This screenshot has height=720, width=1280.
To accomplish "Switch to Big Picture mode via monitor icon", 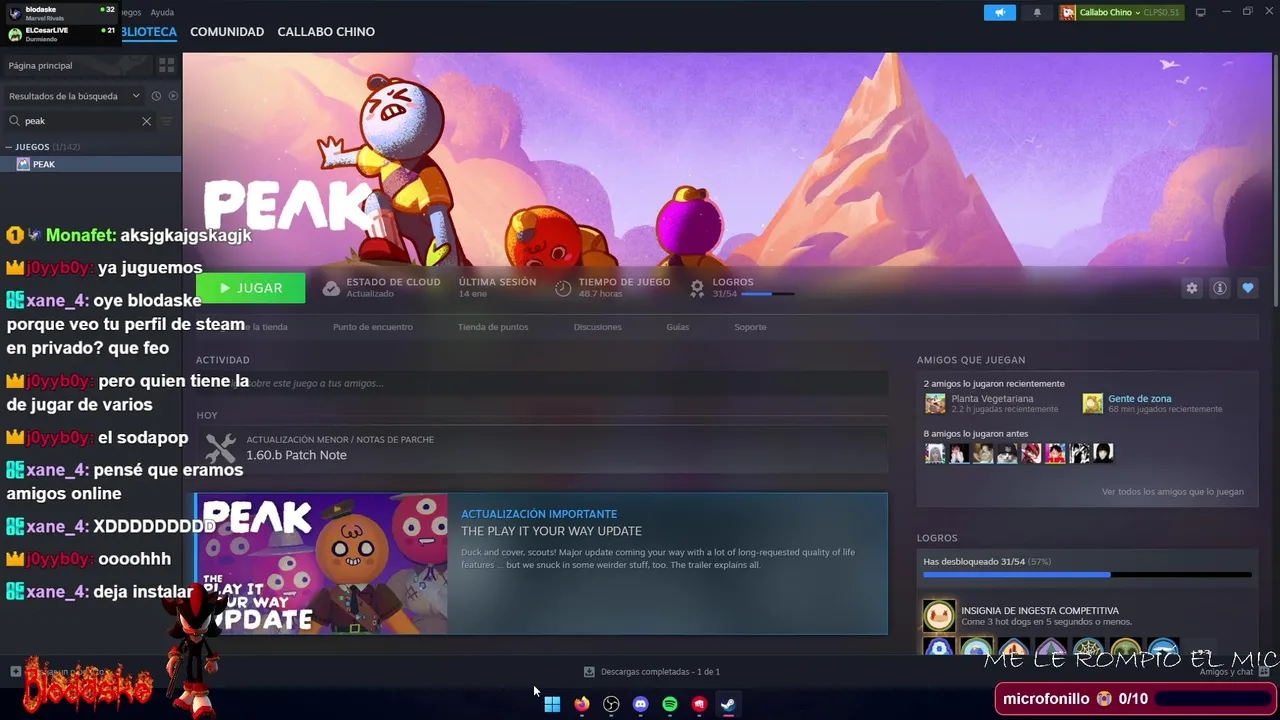I will [x=1200, y=12].
